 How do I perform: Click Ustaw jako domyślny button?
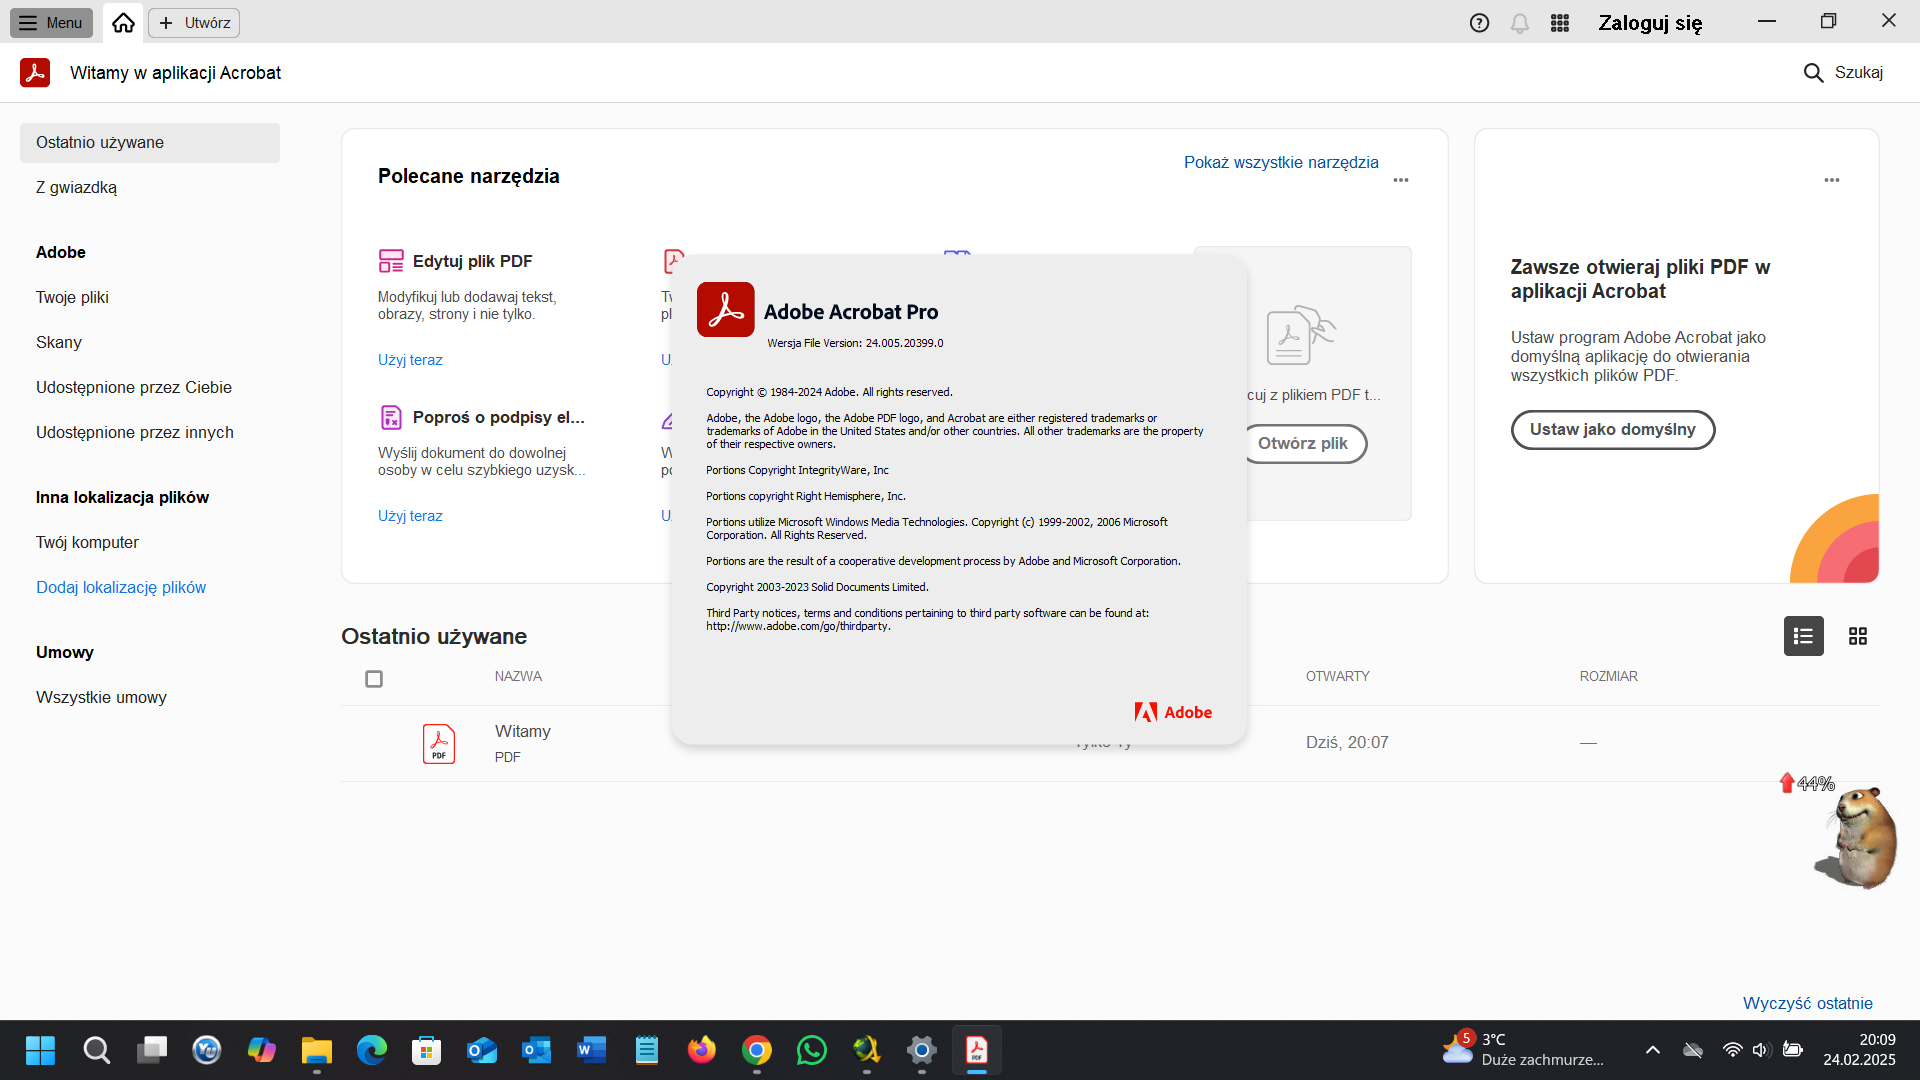(1613, 430)
